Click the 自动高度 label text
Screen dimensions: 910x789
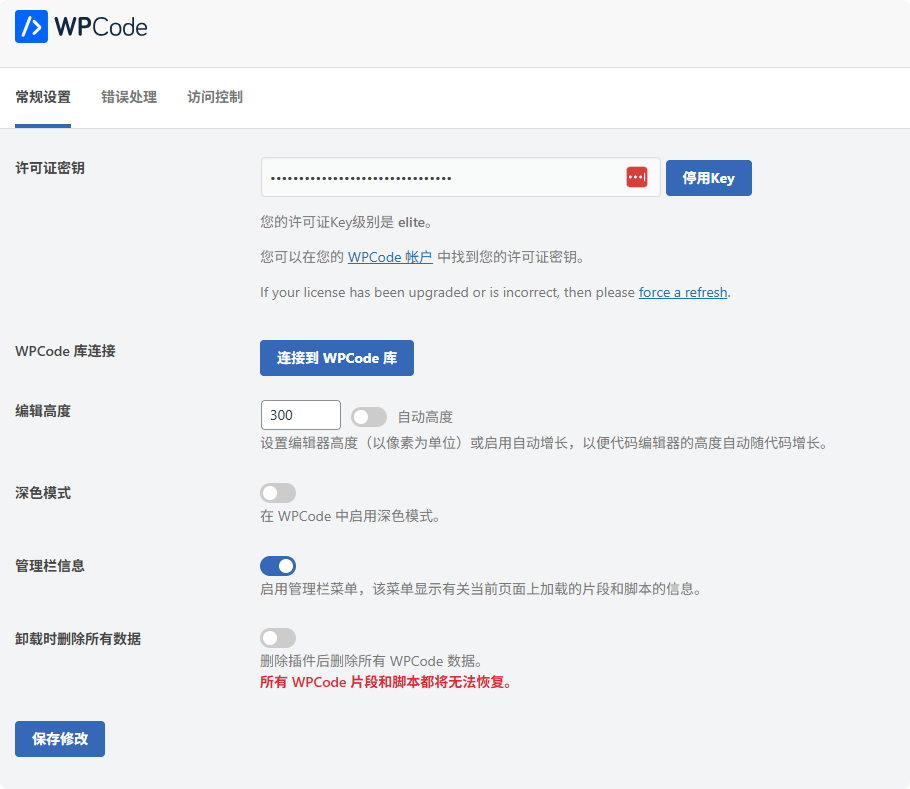[x=425, y=417]
